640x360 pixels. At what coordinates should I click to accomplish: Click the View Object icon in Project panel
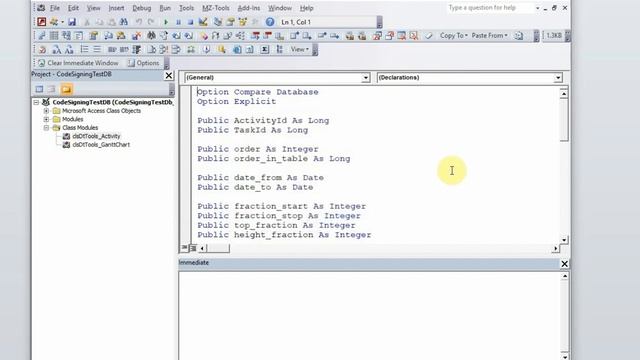tap(52, 89)
